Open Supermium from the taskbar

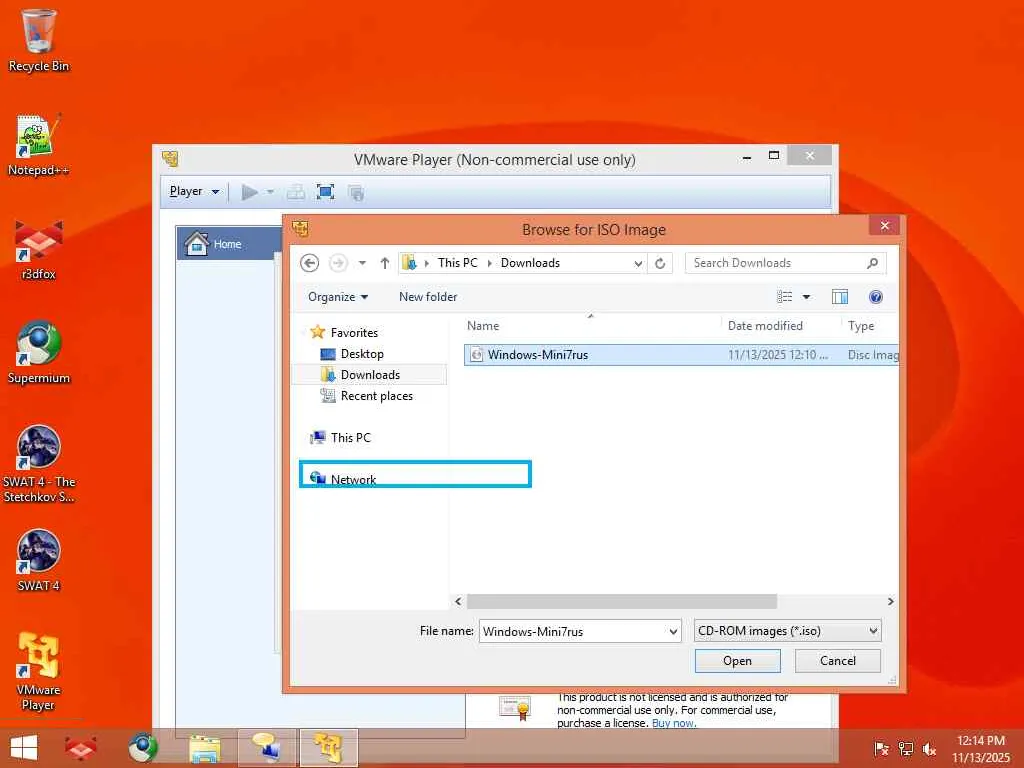143,748
